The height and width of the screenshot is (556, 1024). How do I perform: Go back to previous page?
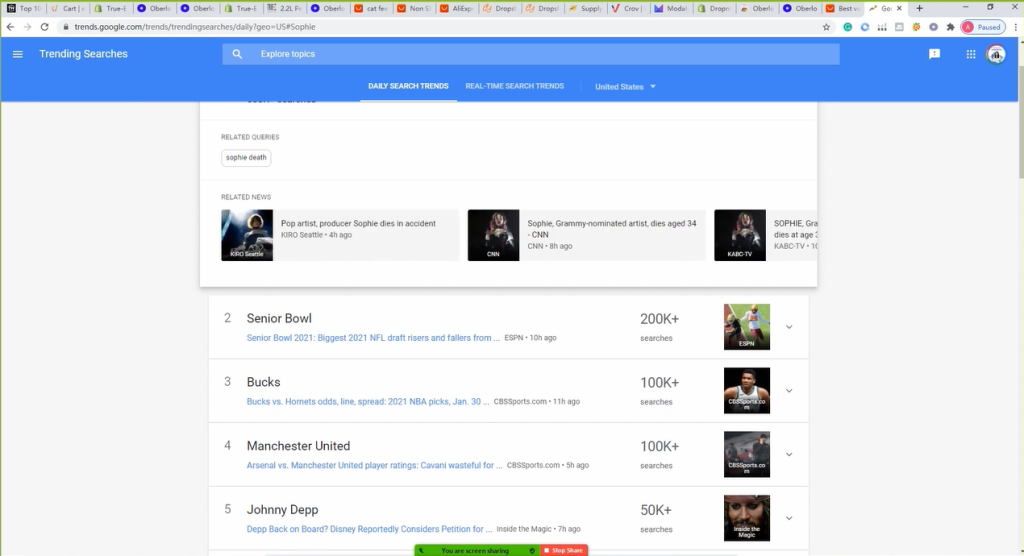[x=10, y=27]
